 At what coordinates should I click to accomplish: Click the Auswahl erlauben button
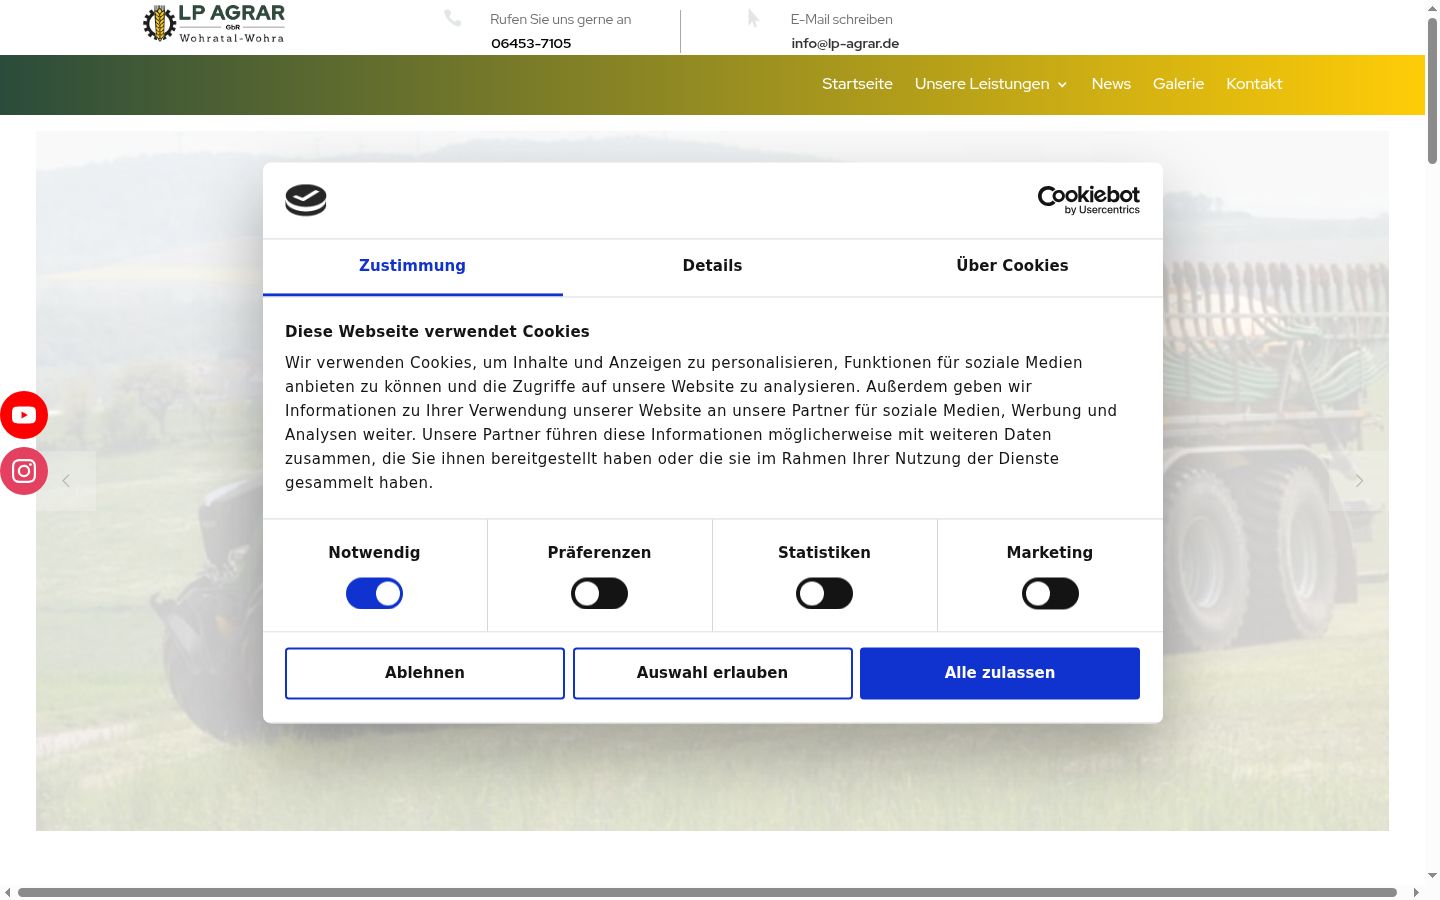(713, 673)
